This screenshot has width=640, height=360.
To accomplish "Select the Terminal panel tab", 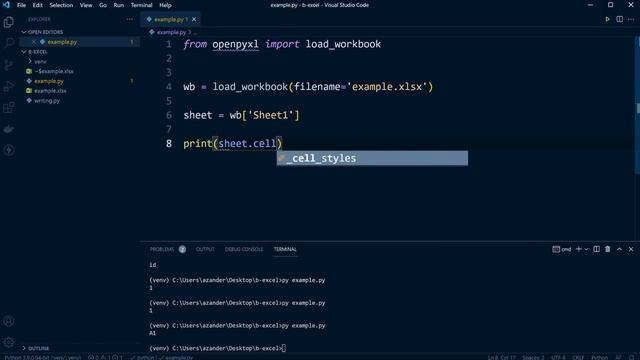I will pos(285,249).
